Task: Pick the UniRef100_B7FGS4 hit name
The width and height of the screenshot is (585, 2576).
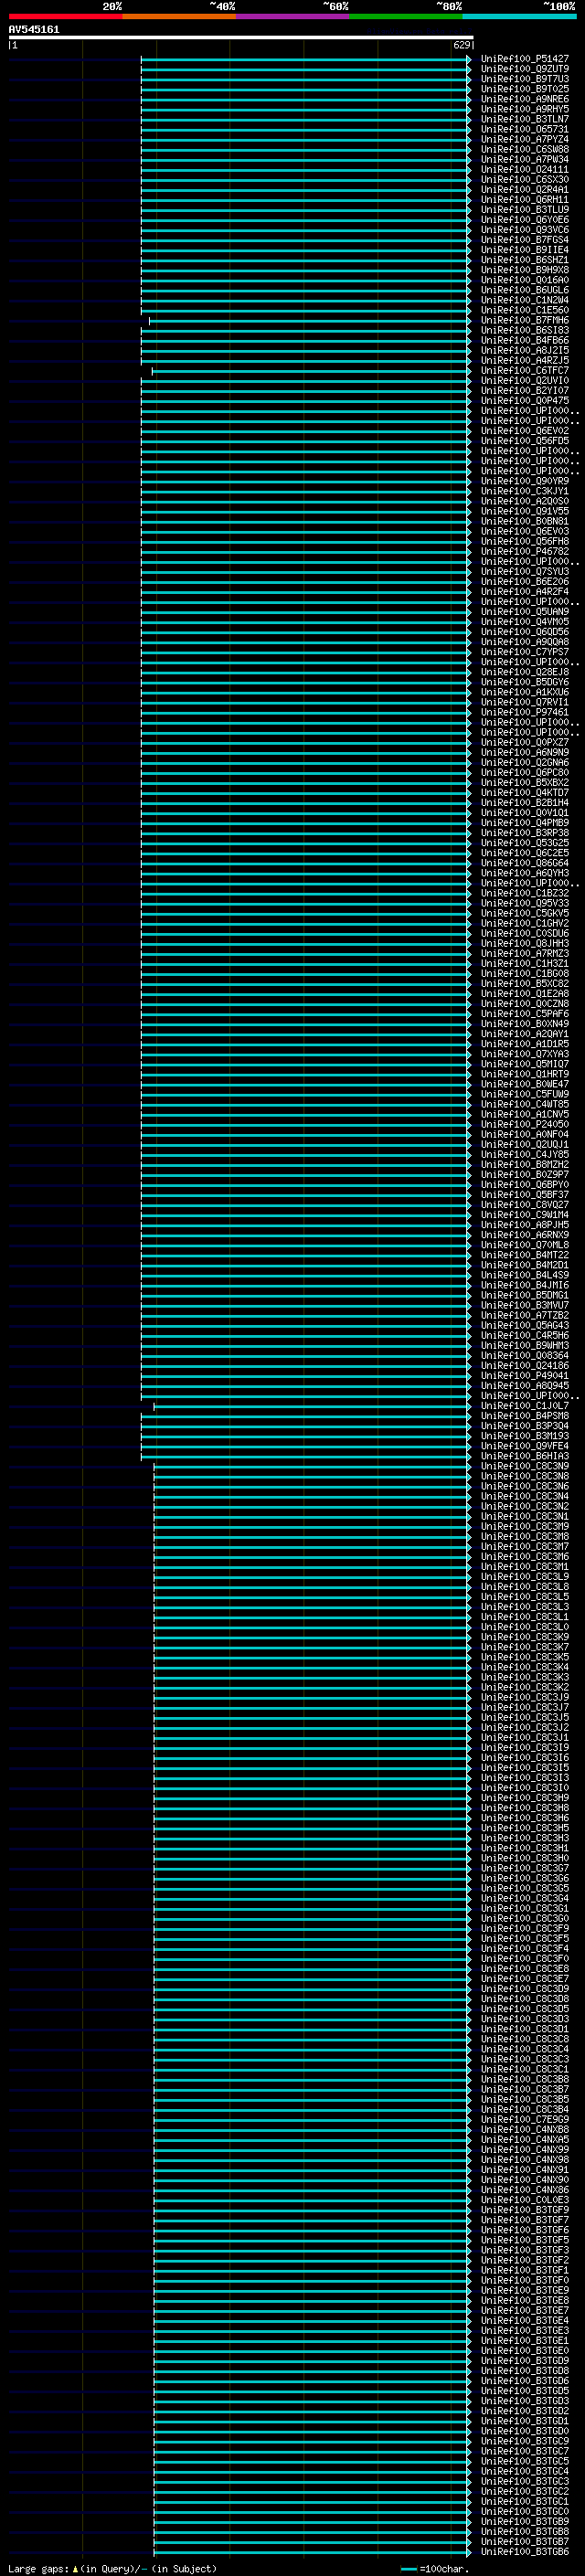Action: [x=525, y=239]
